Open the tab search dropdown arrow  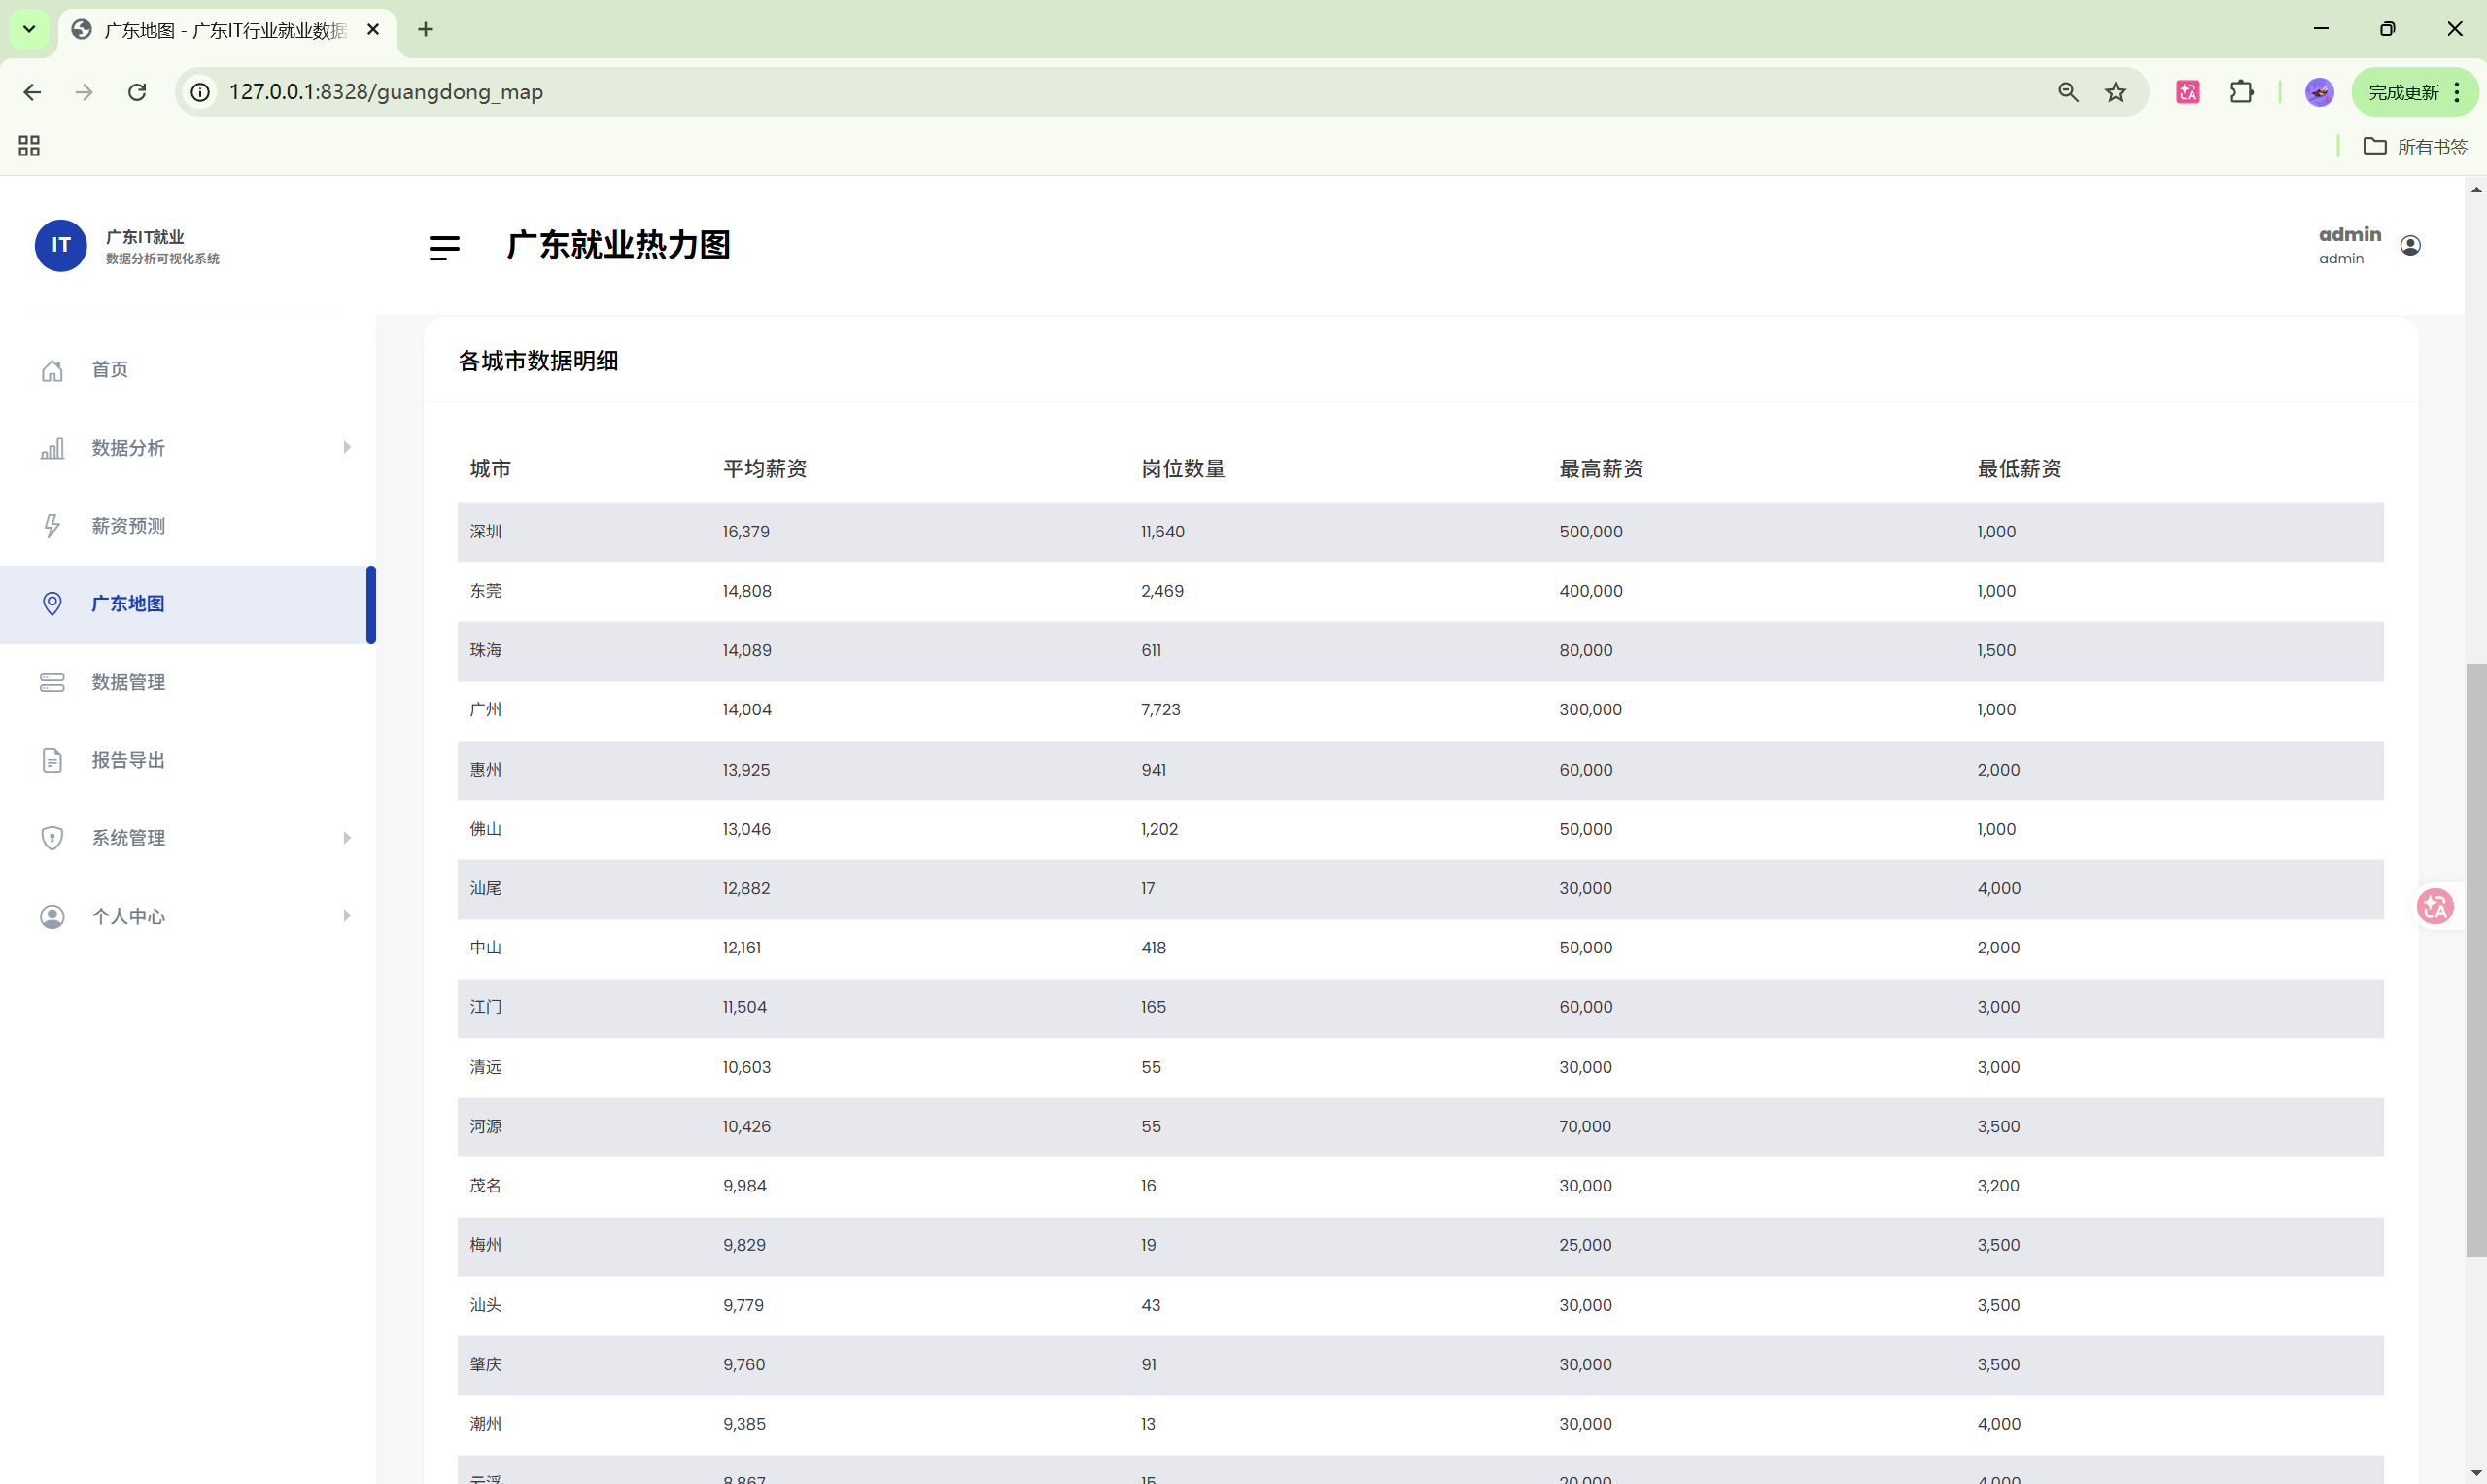pos(29,29)
